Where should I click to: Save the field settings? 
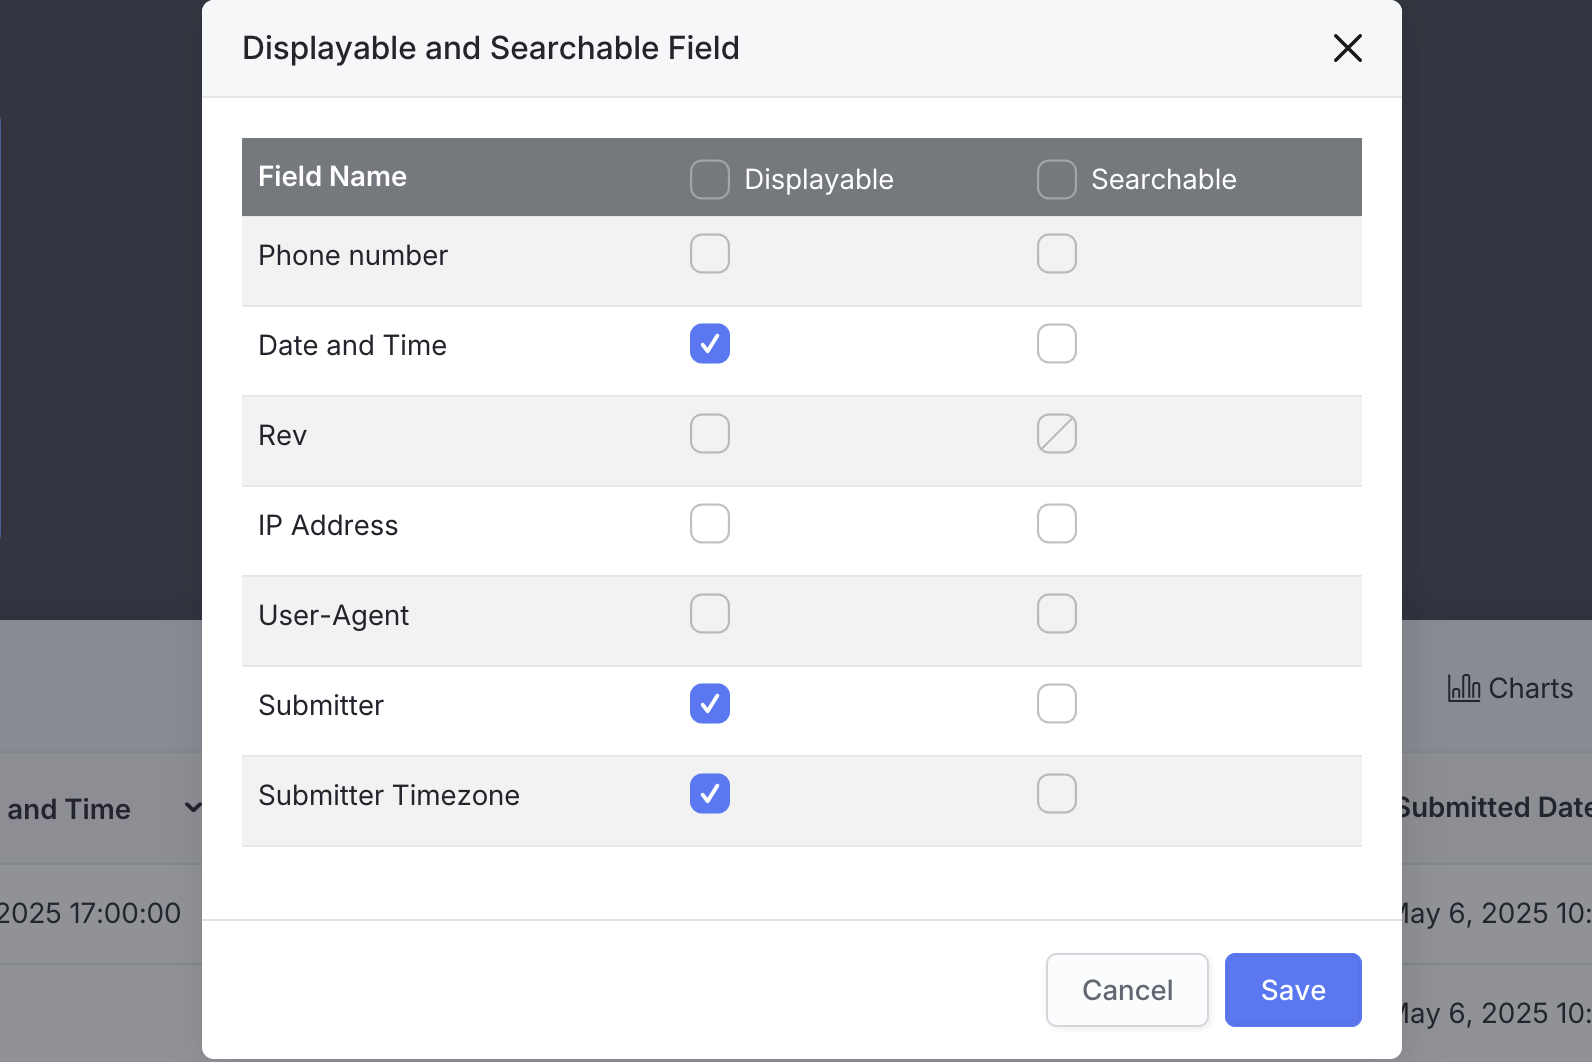(x=1292, y=990)
